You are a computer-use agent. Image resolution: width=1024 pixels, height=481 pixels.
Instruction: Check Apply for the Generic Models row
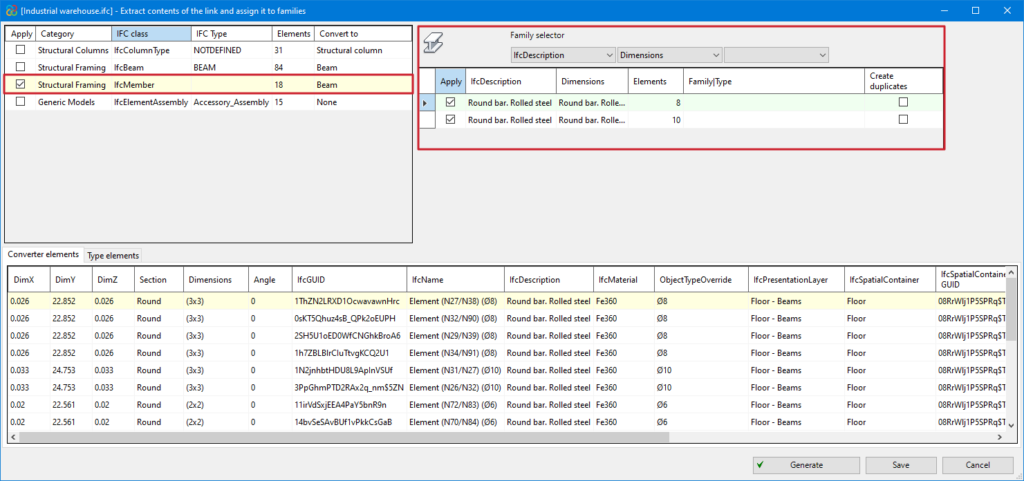pyautogui.click(x=21, y=102)
